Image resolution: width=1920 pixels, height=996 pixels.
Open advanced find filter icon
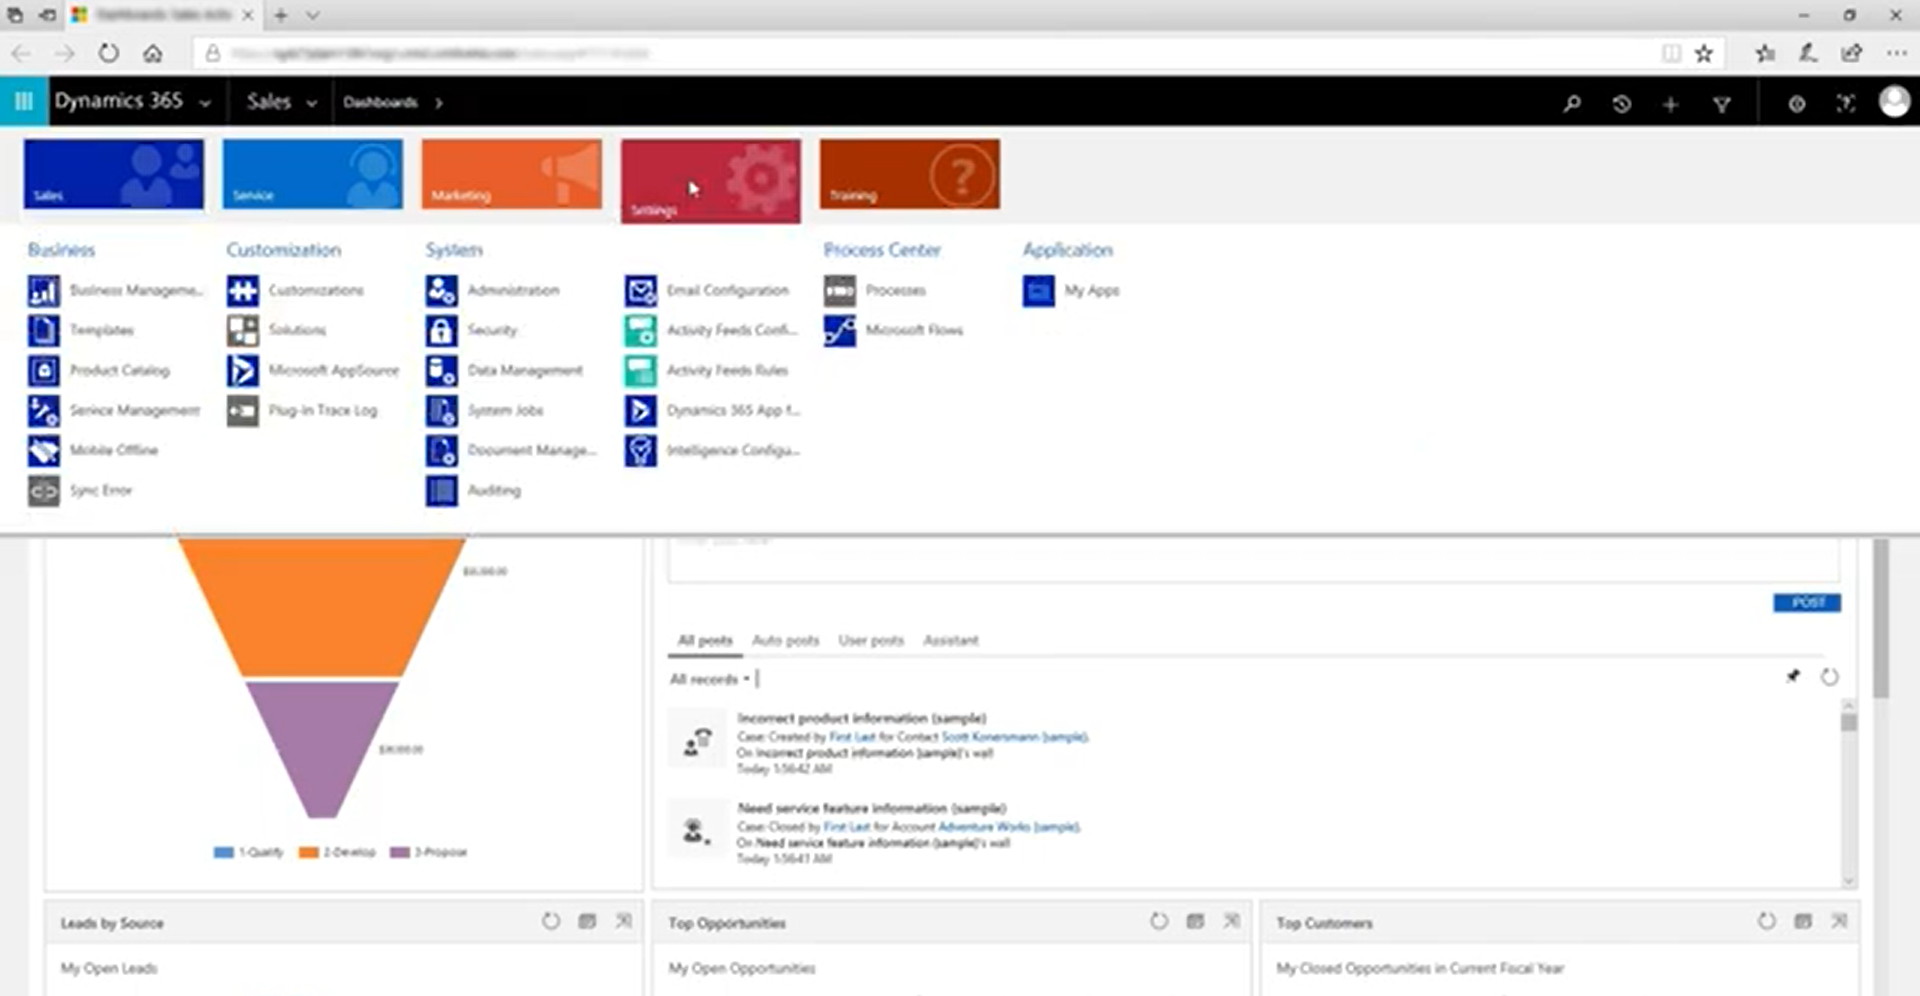click(x=1721, y=103)
